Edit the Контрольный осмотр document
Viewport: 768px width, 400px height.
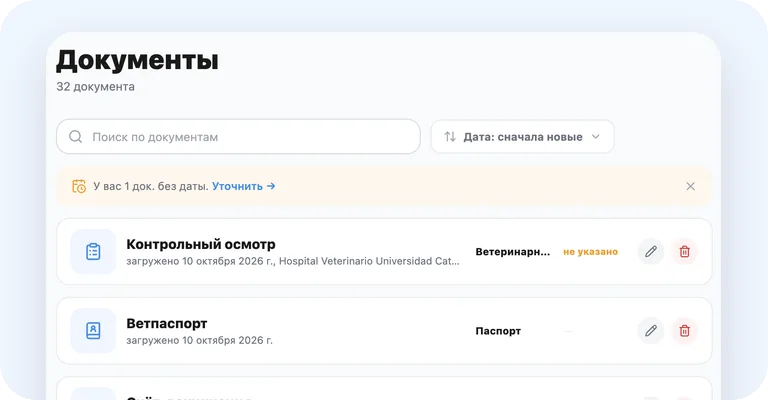(x=650, y=252)
